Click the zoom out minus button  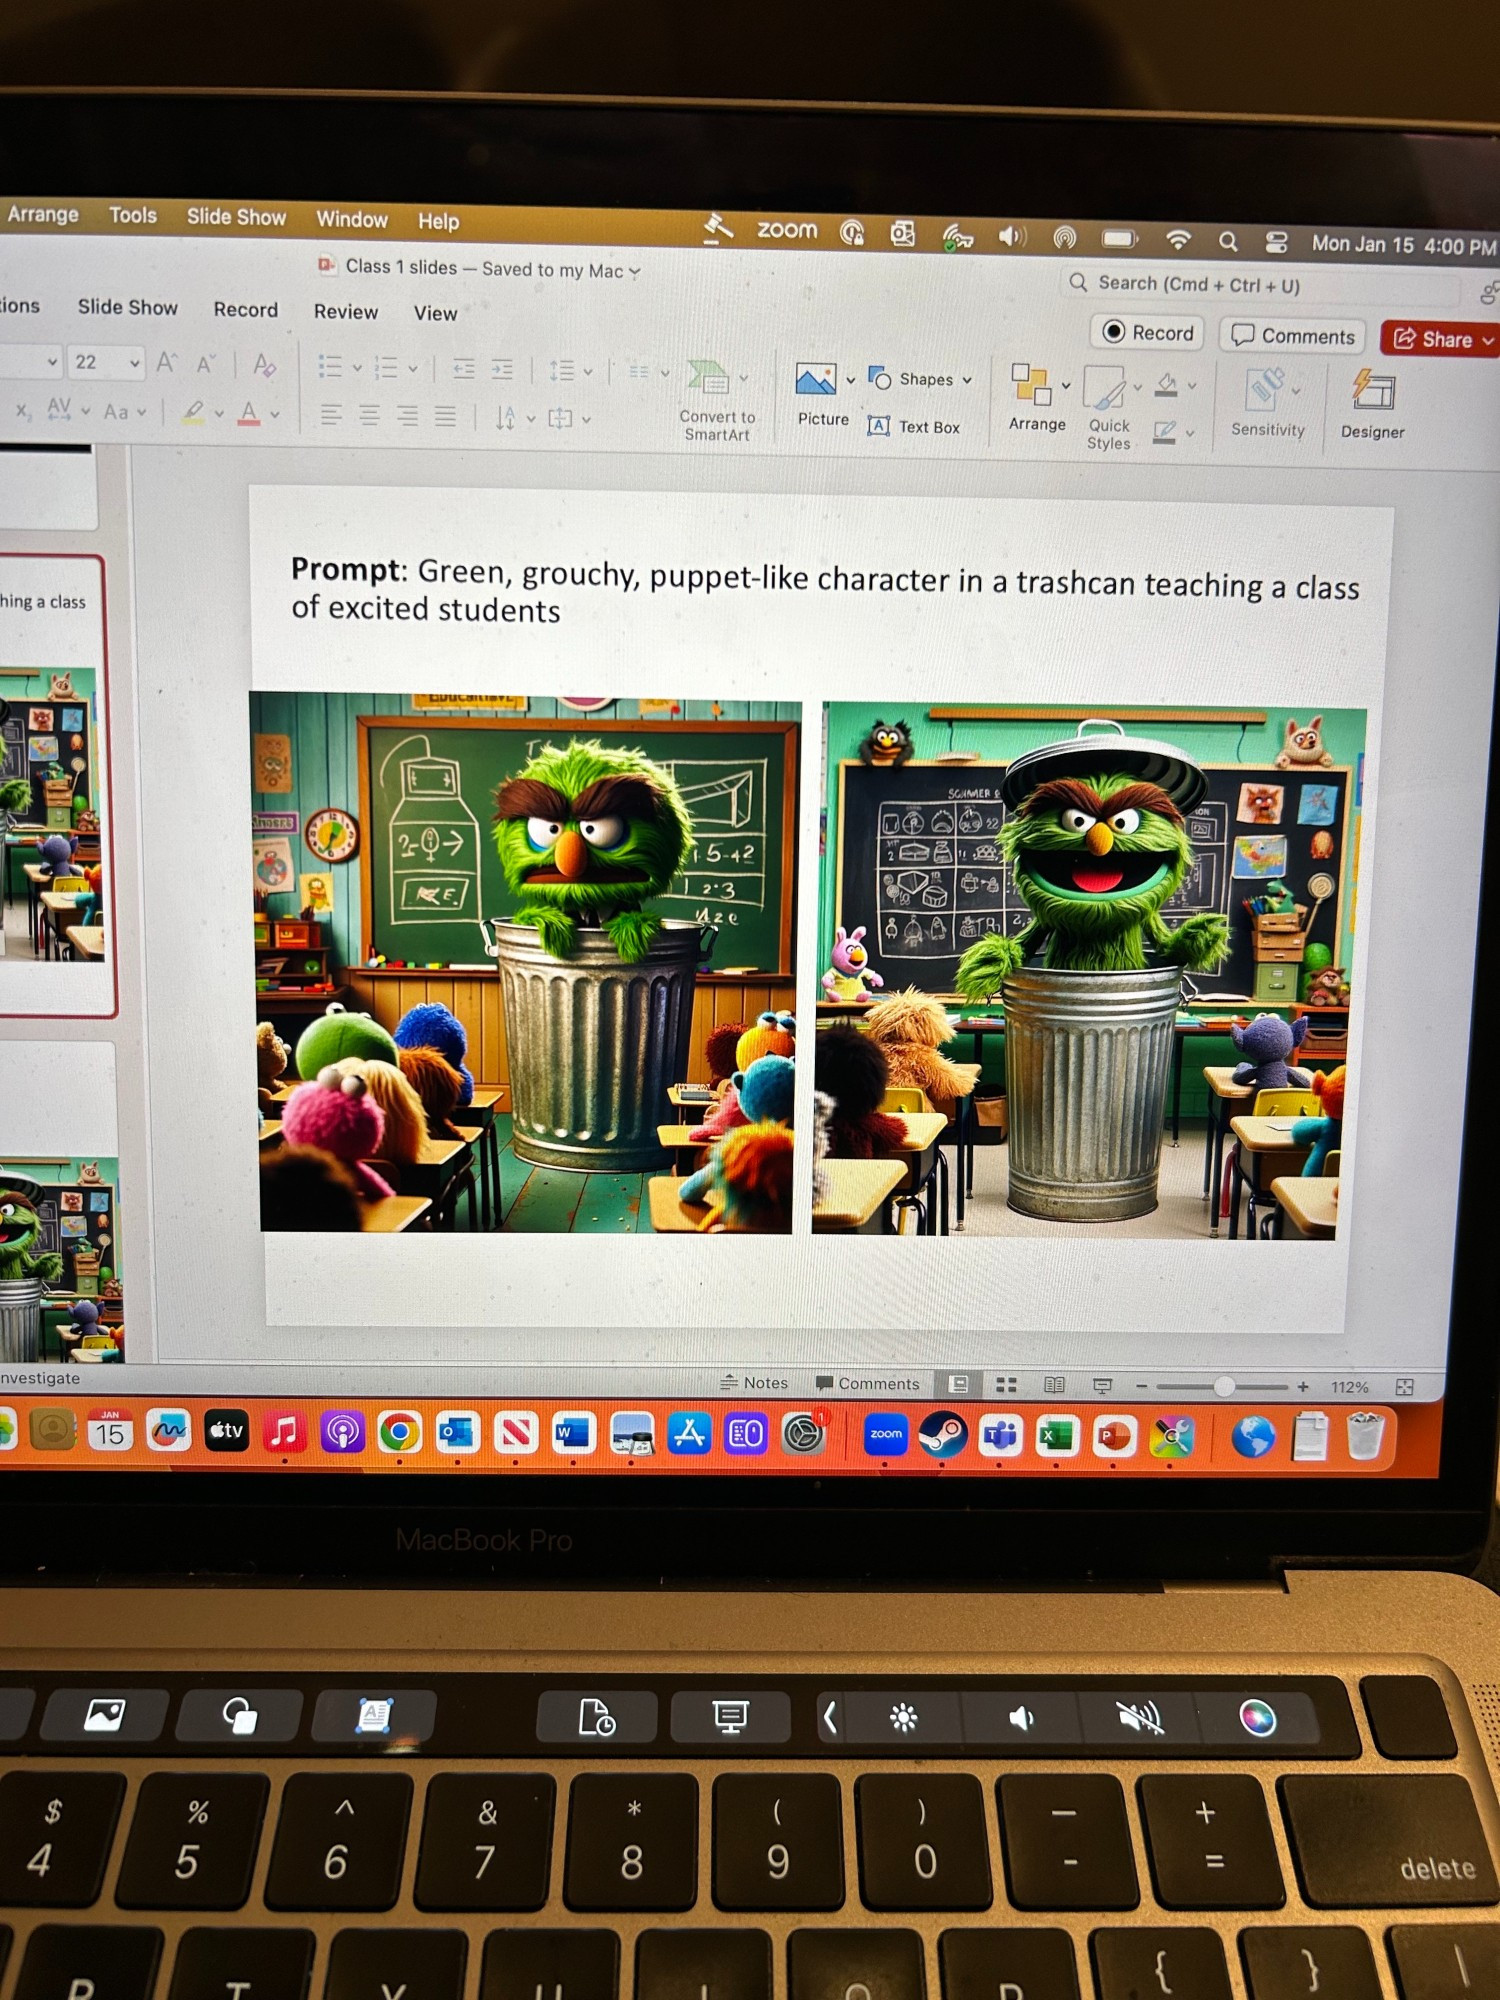coord(1141,1386)
